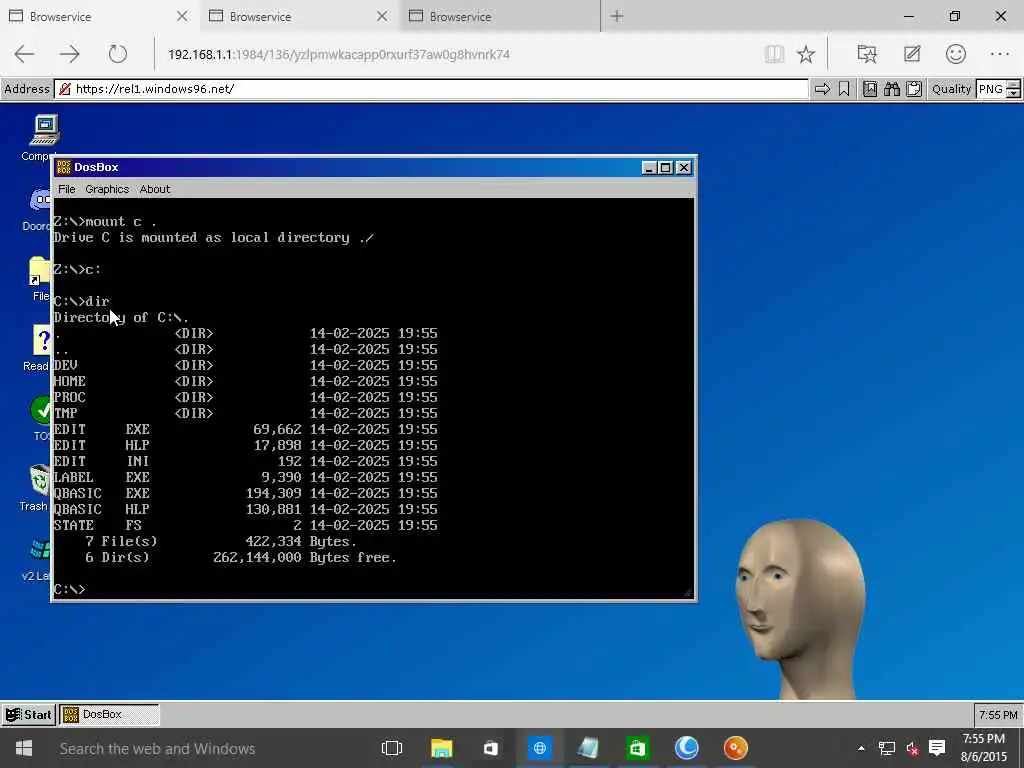Switch to the first Browservice tab
The width and height of the screenshot is (1024, 768).
(98, 16)
